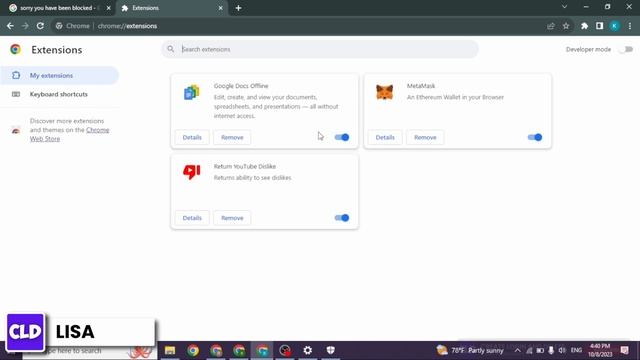Click the Return YouTube Dislike icon
The image size is (640, 360).
[191, 172]
